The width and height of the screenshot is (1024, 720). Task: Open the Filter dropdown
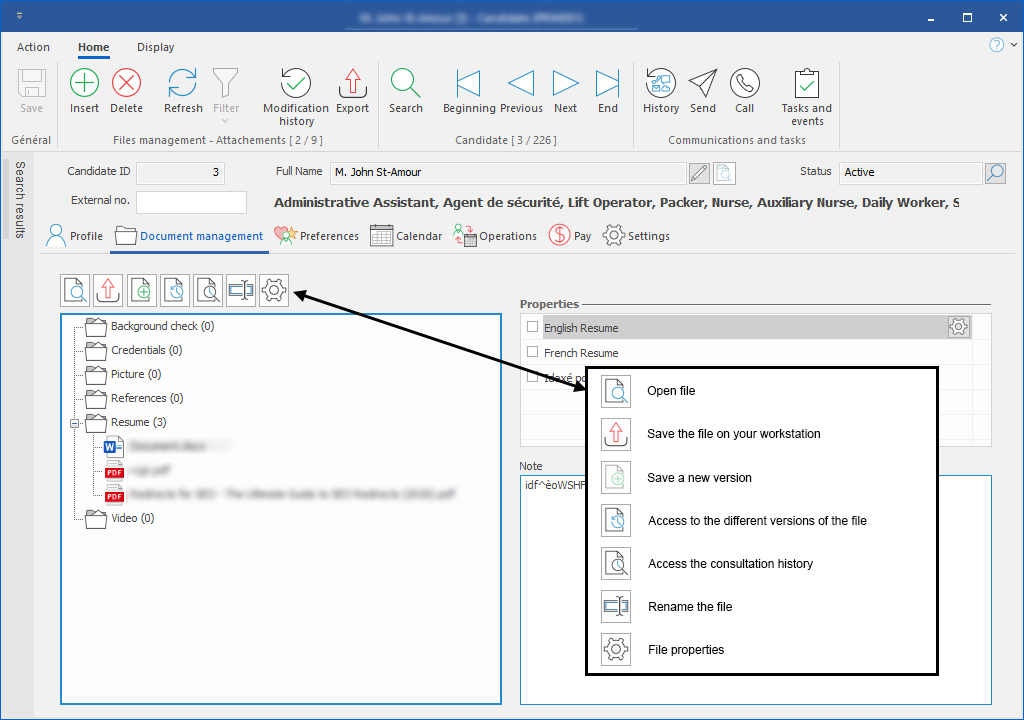227,90
